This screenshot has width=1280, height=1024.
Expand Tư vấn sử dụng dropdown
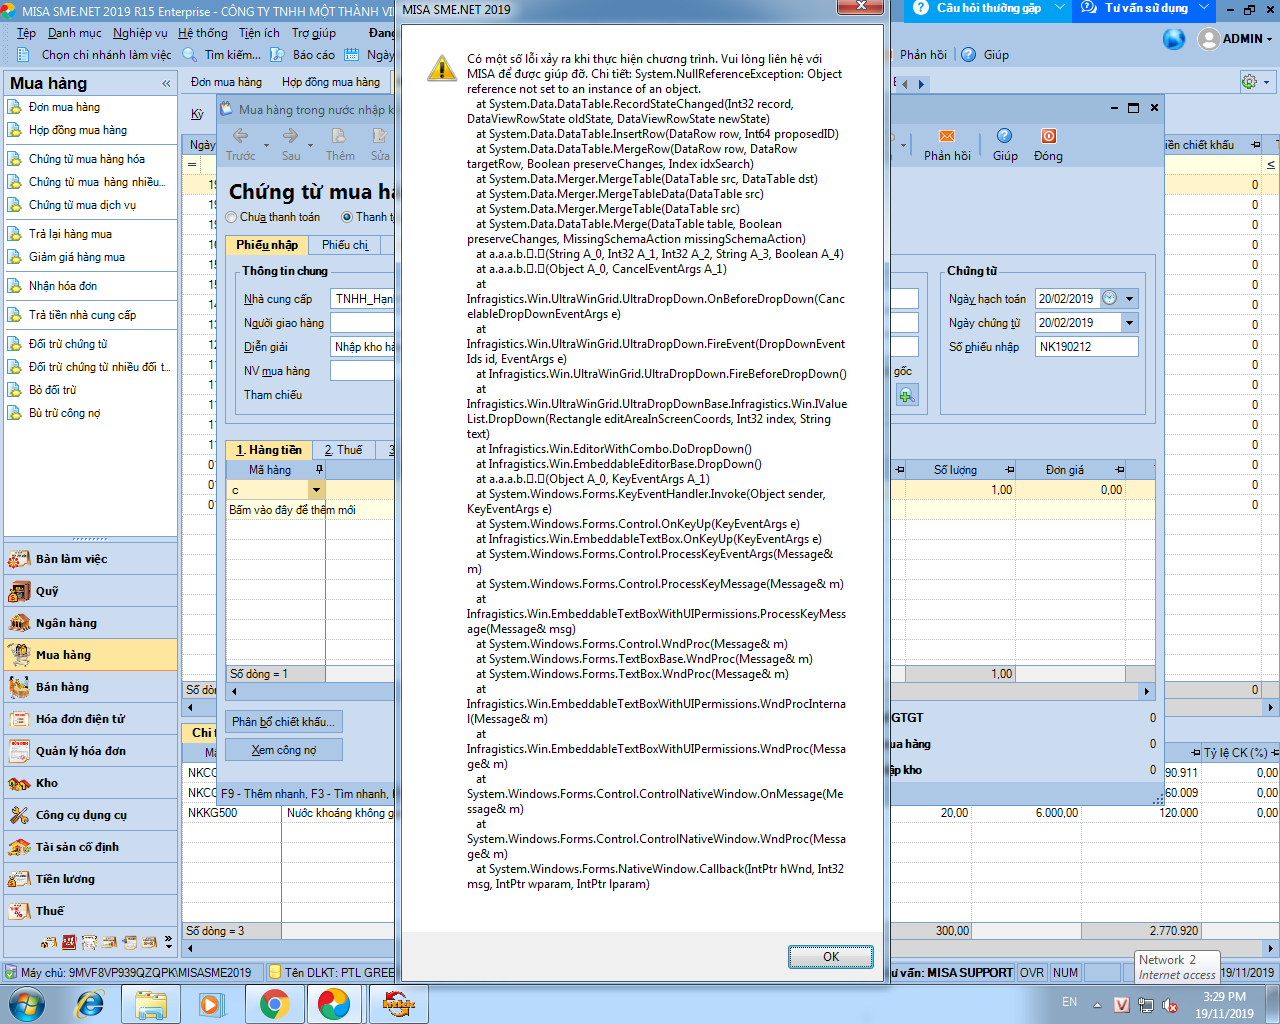[x=1204, y=8]
